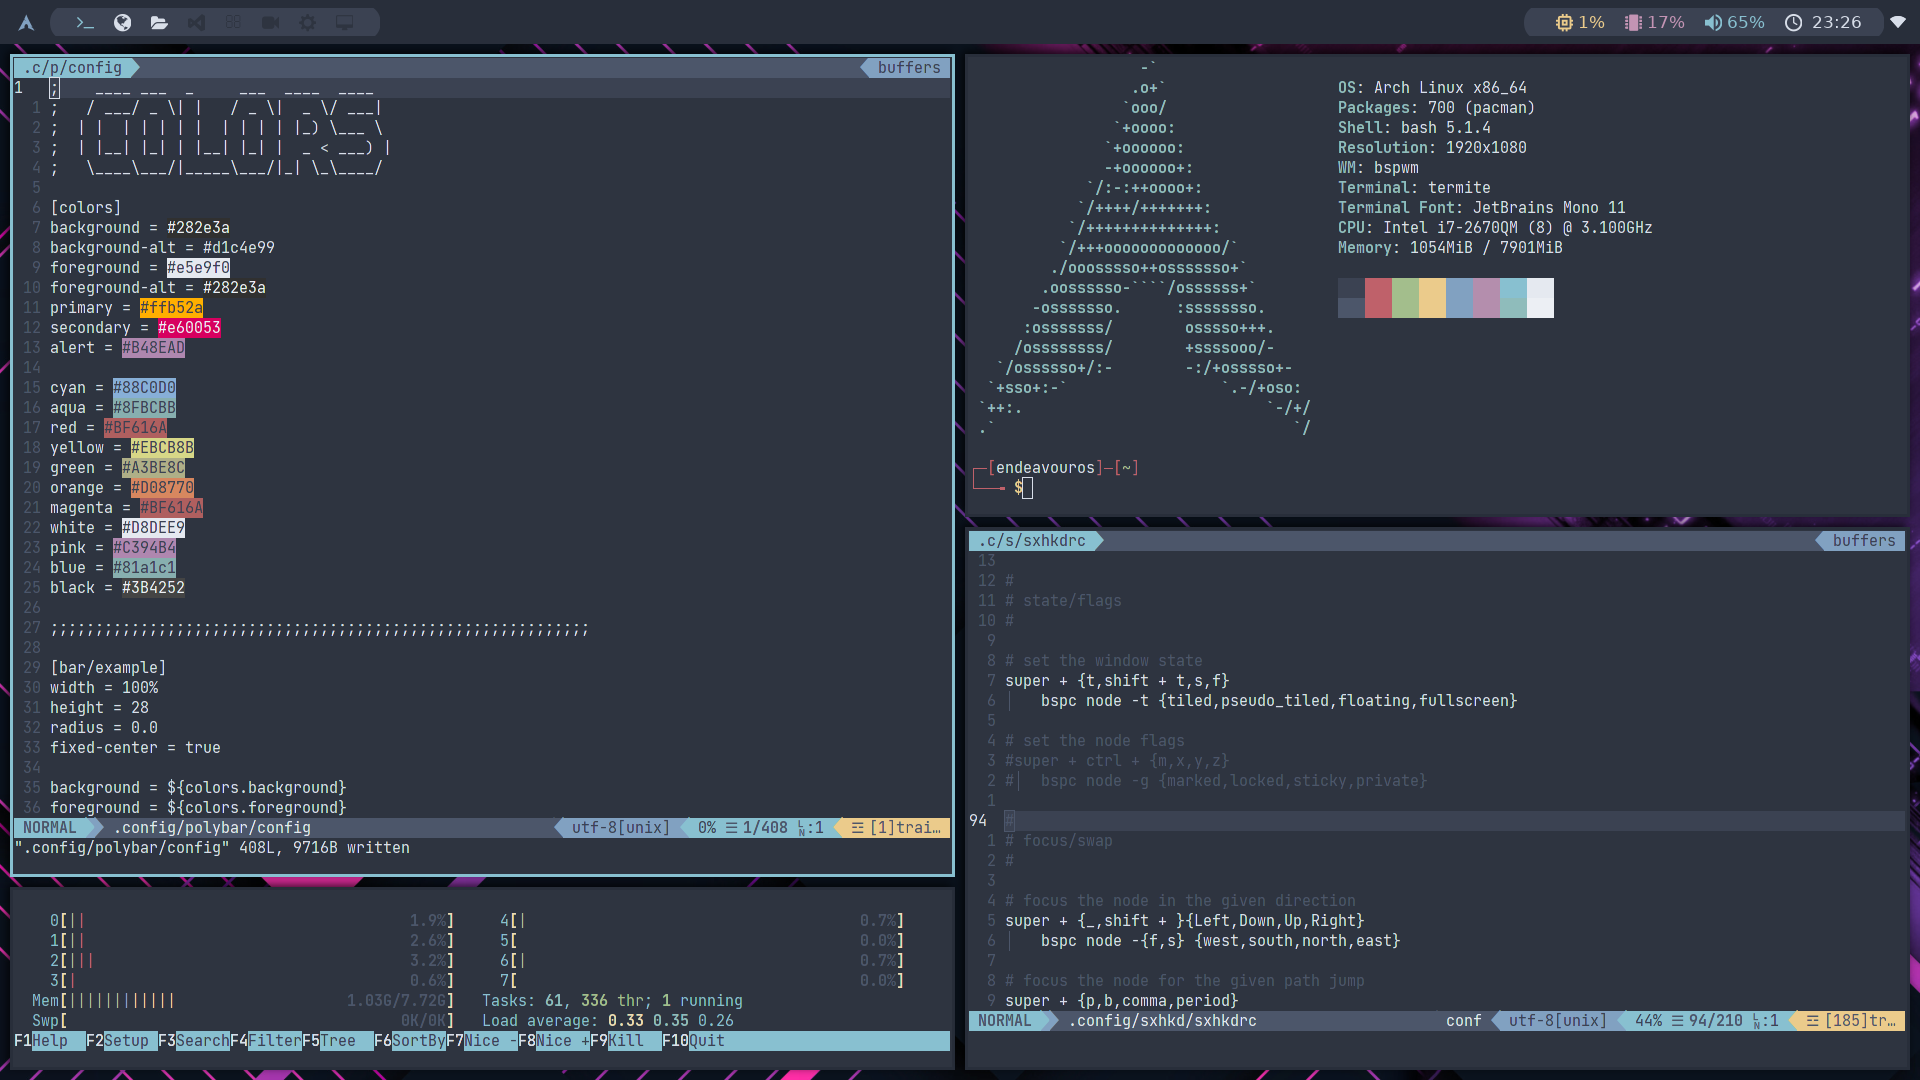Open the web browser globe icon

click(122, 22)
